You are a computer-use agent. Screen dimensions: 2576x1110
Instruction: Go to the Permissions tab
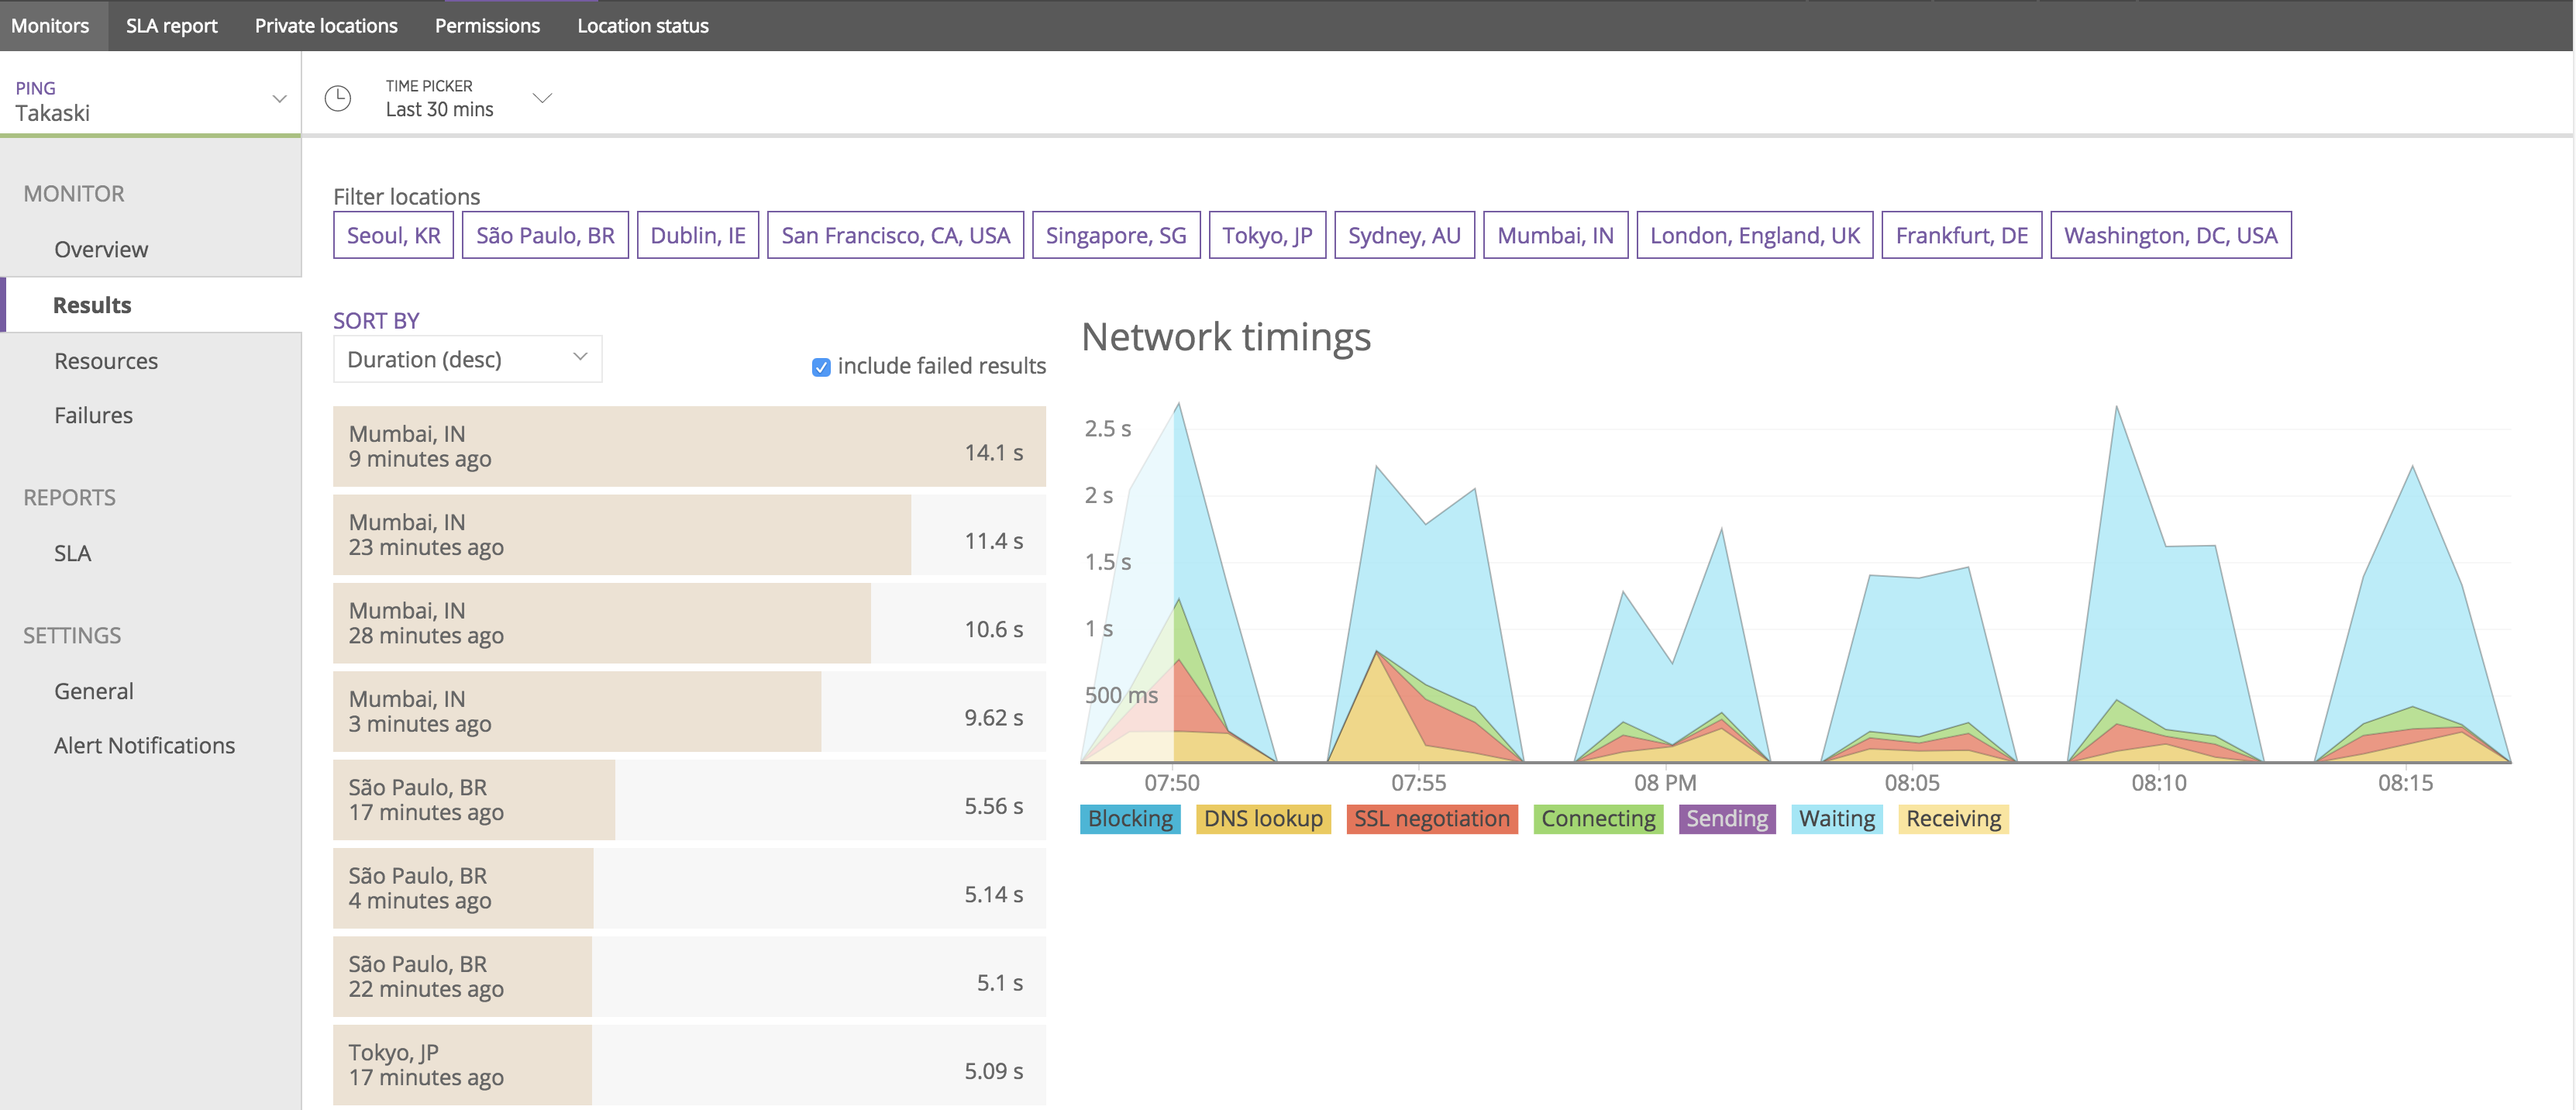(x=487, y=26)
